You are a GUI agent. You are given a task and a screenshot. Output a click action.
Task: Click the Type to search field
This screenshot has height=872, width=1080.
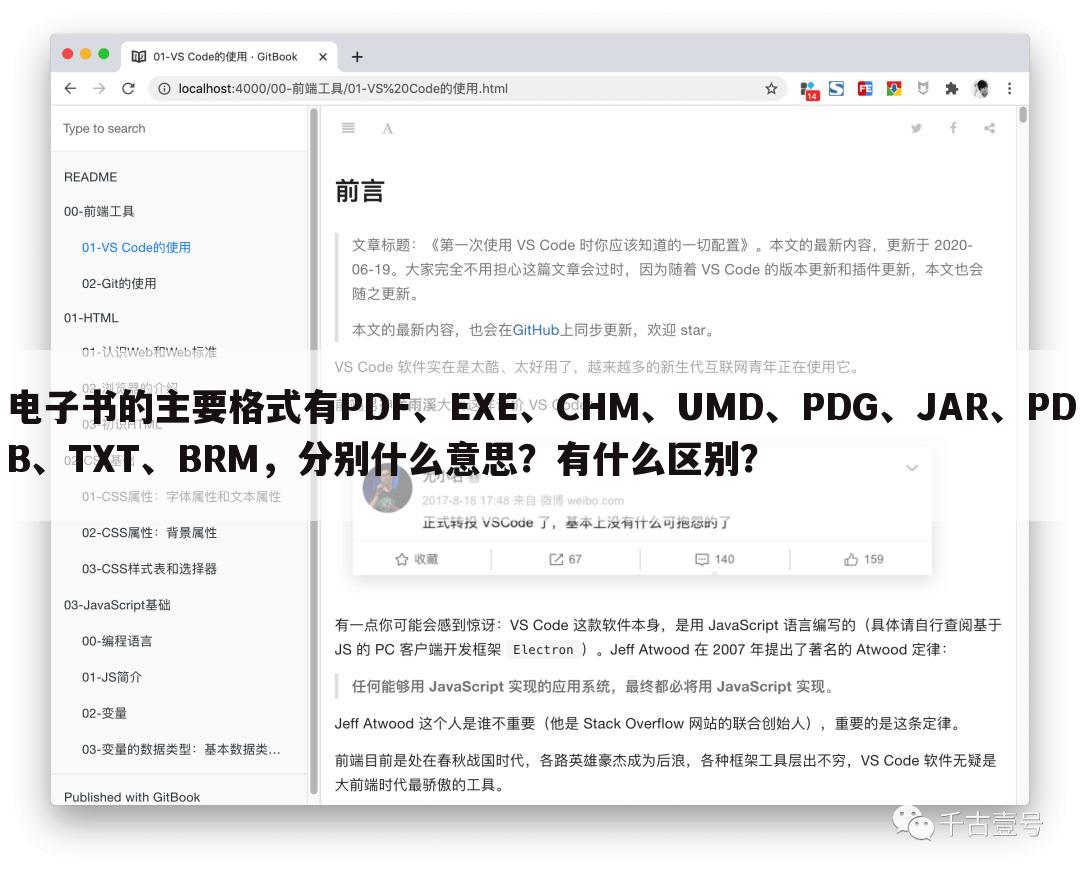tap(179, 128)
